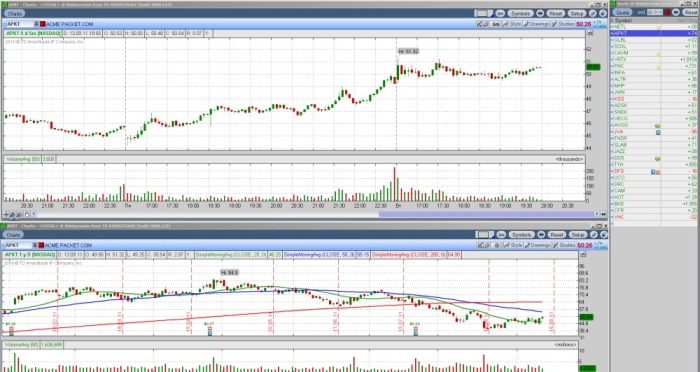Select the 5m timeframe button in the upper chart
700x372 pixels.
click(496, 24)
